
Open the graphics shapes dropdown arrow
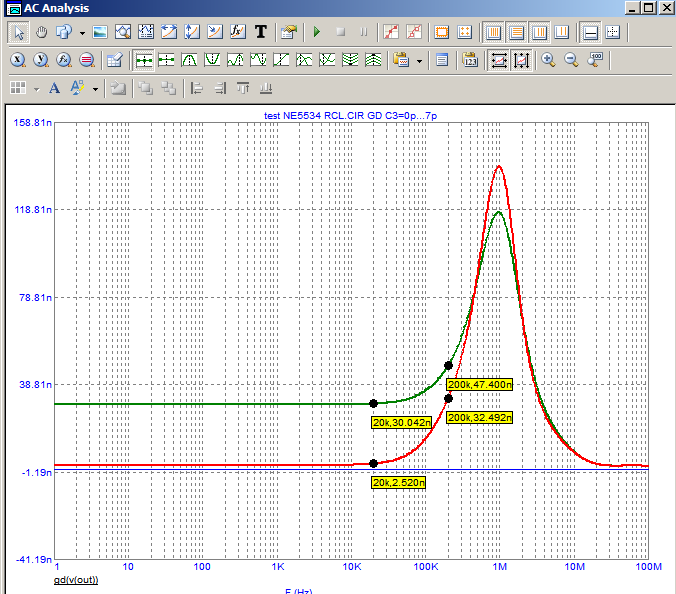coord(82,33)
